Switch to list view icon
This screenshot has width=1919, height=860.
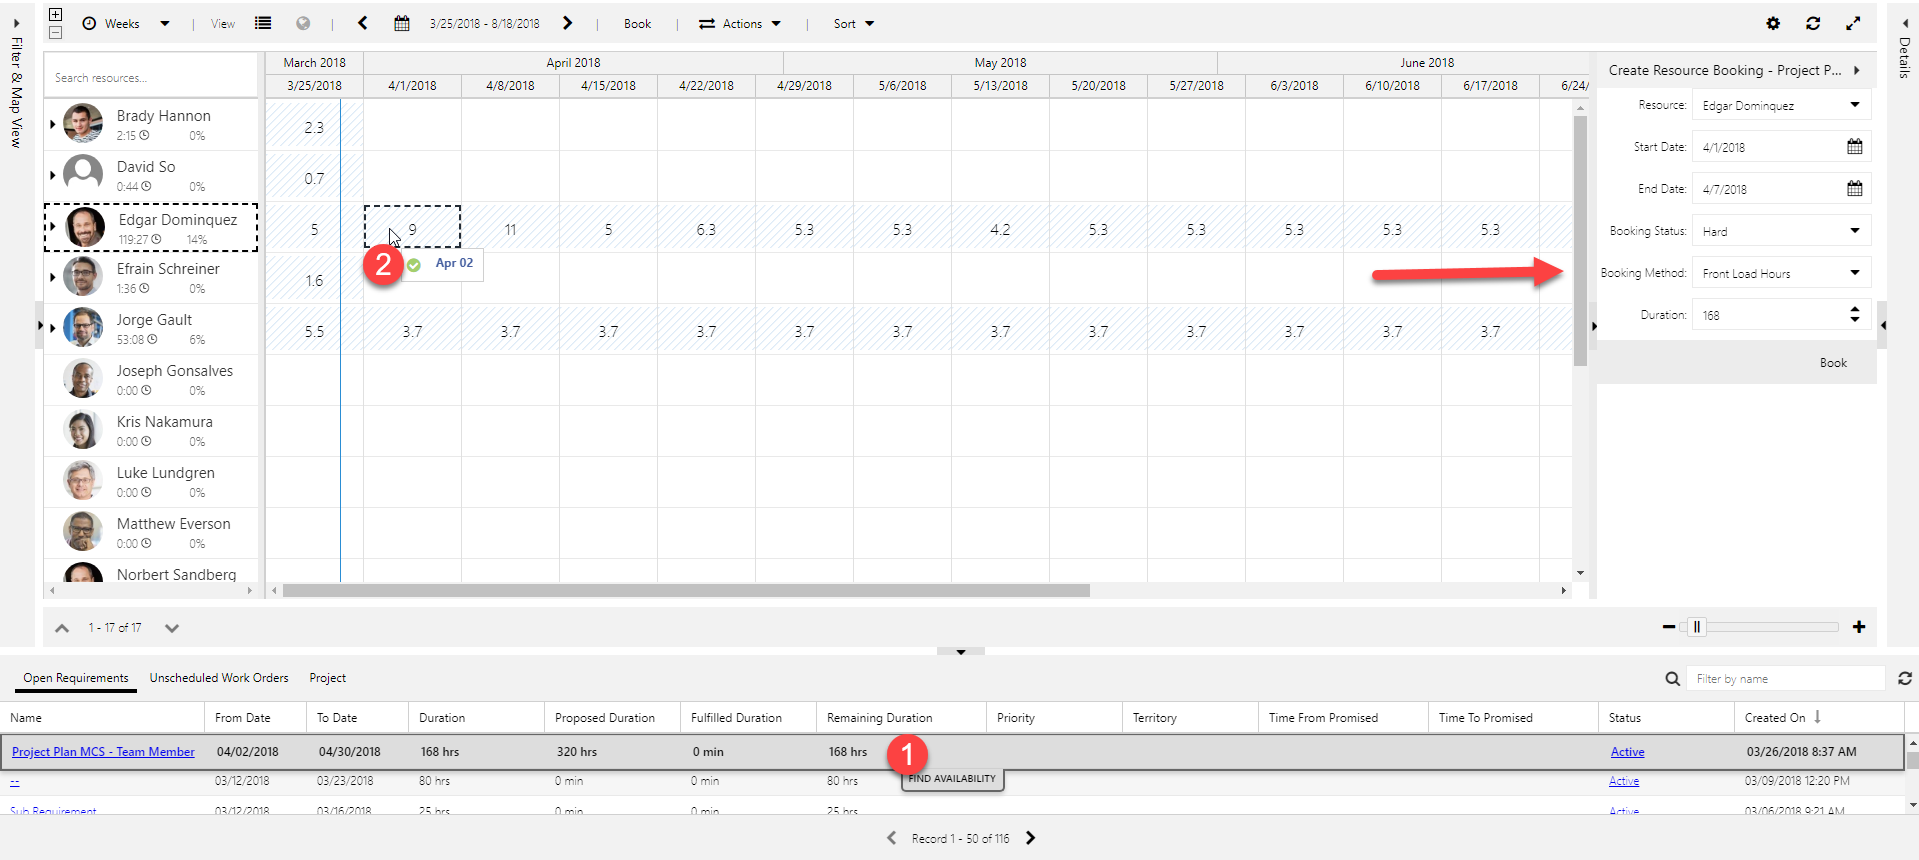pos(263,23)
